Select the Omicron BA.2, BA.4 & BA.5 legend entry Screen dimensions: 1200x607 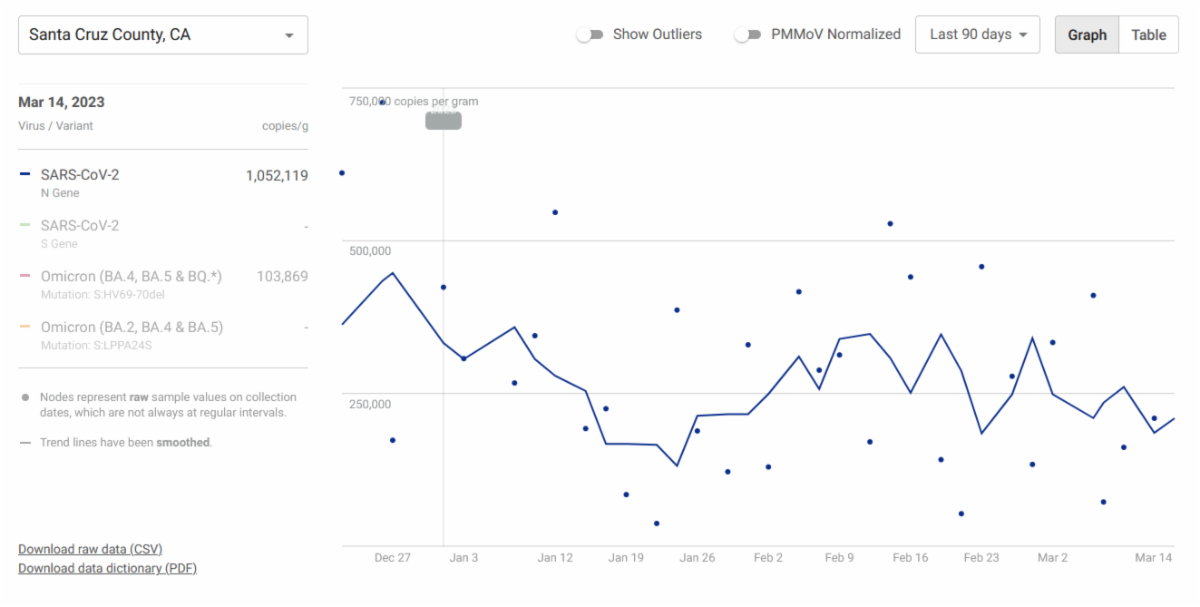click(x=131, y=328)
